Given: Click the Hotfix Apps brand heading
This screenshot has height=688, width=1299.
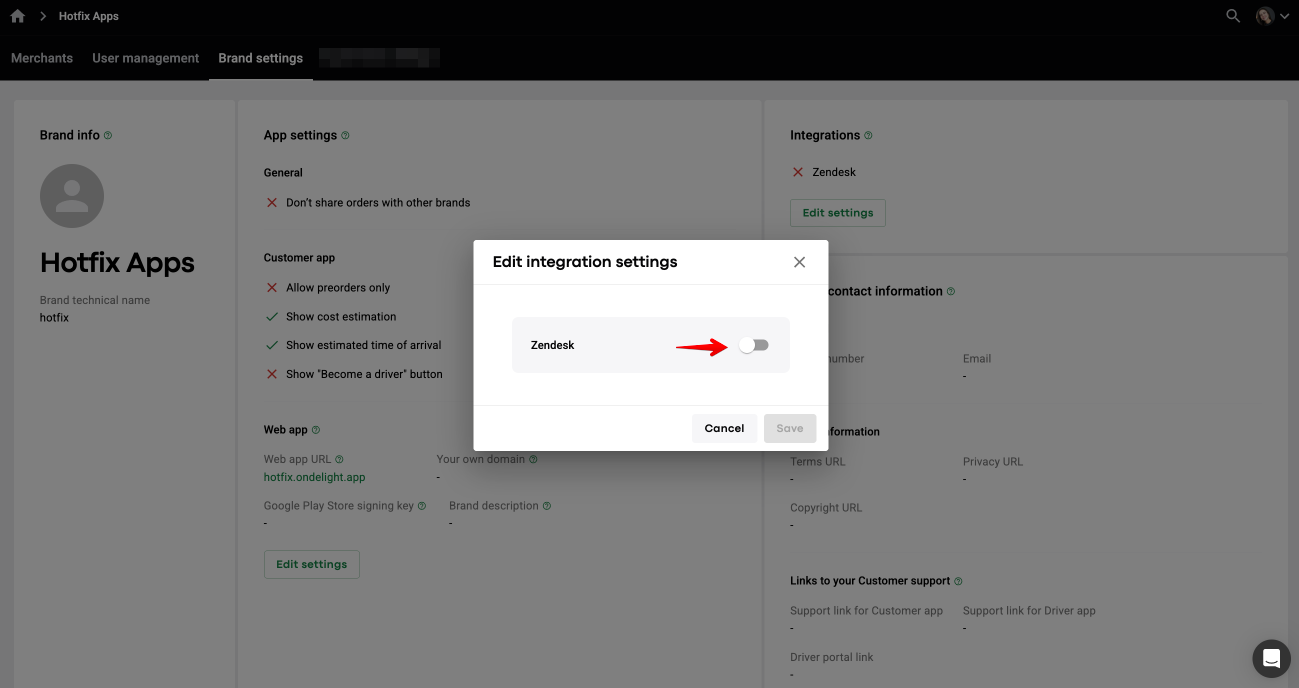Looking at the screenshot, I should pyautogui.click(x=117, y=263).
